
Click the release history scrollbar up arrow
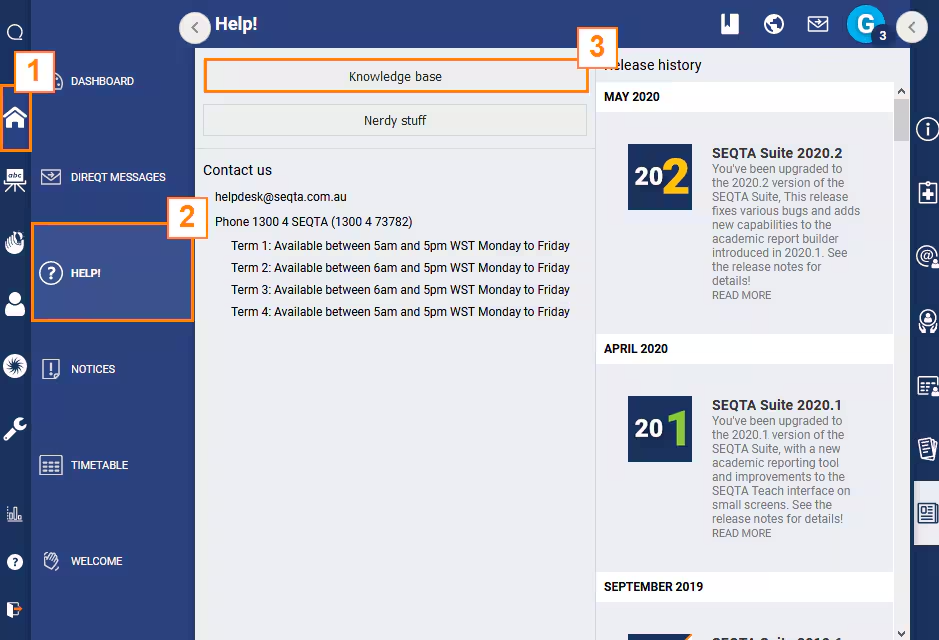(x=901, y=91)
